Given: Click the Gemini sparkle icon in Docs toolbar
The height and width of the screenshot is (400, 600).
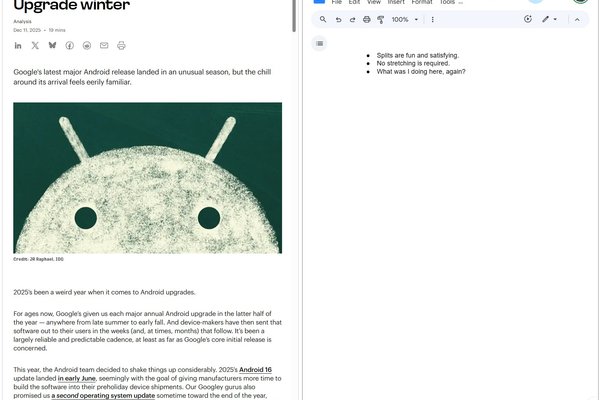Looking at the screenshot, I should tap(528, 19).
